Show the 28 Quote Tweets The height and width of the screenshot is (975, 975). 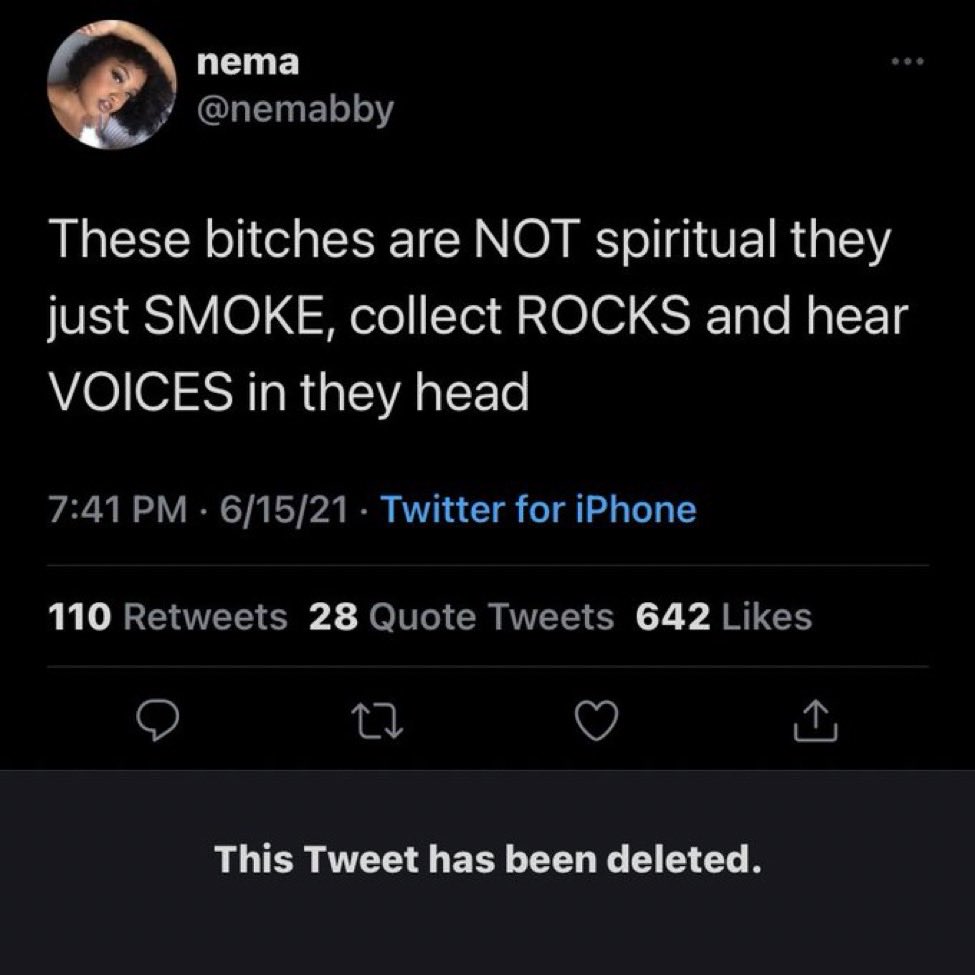[x=461, y=617]
